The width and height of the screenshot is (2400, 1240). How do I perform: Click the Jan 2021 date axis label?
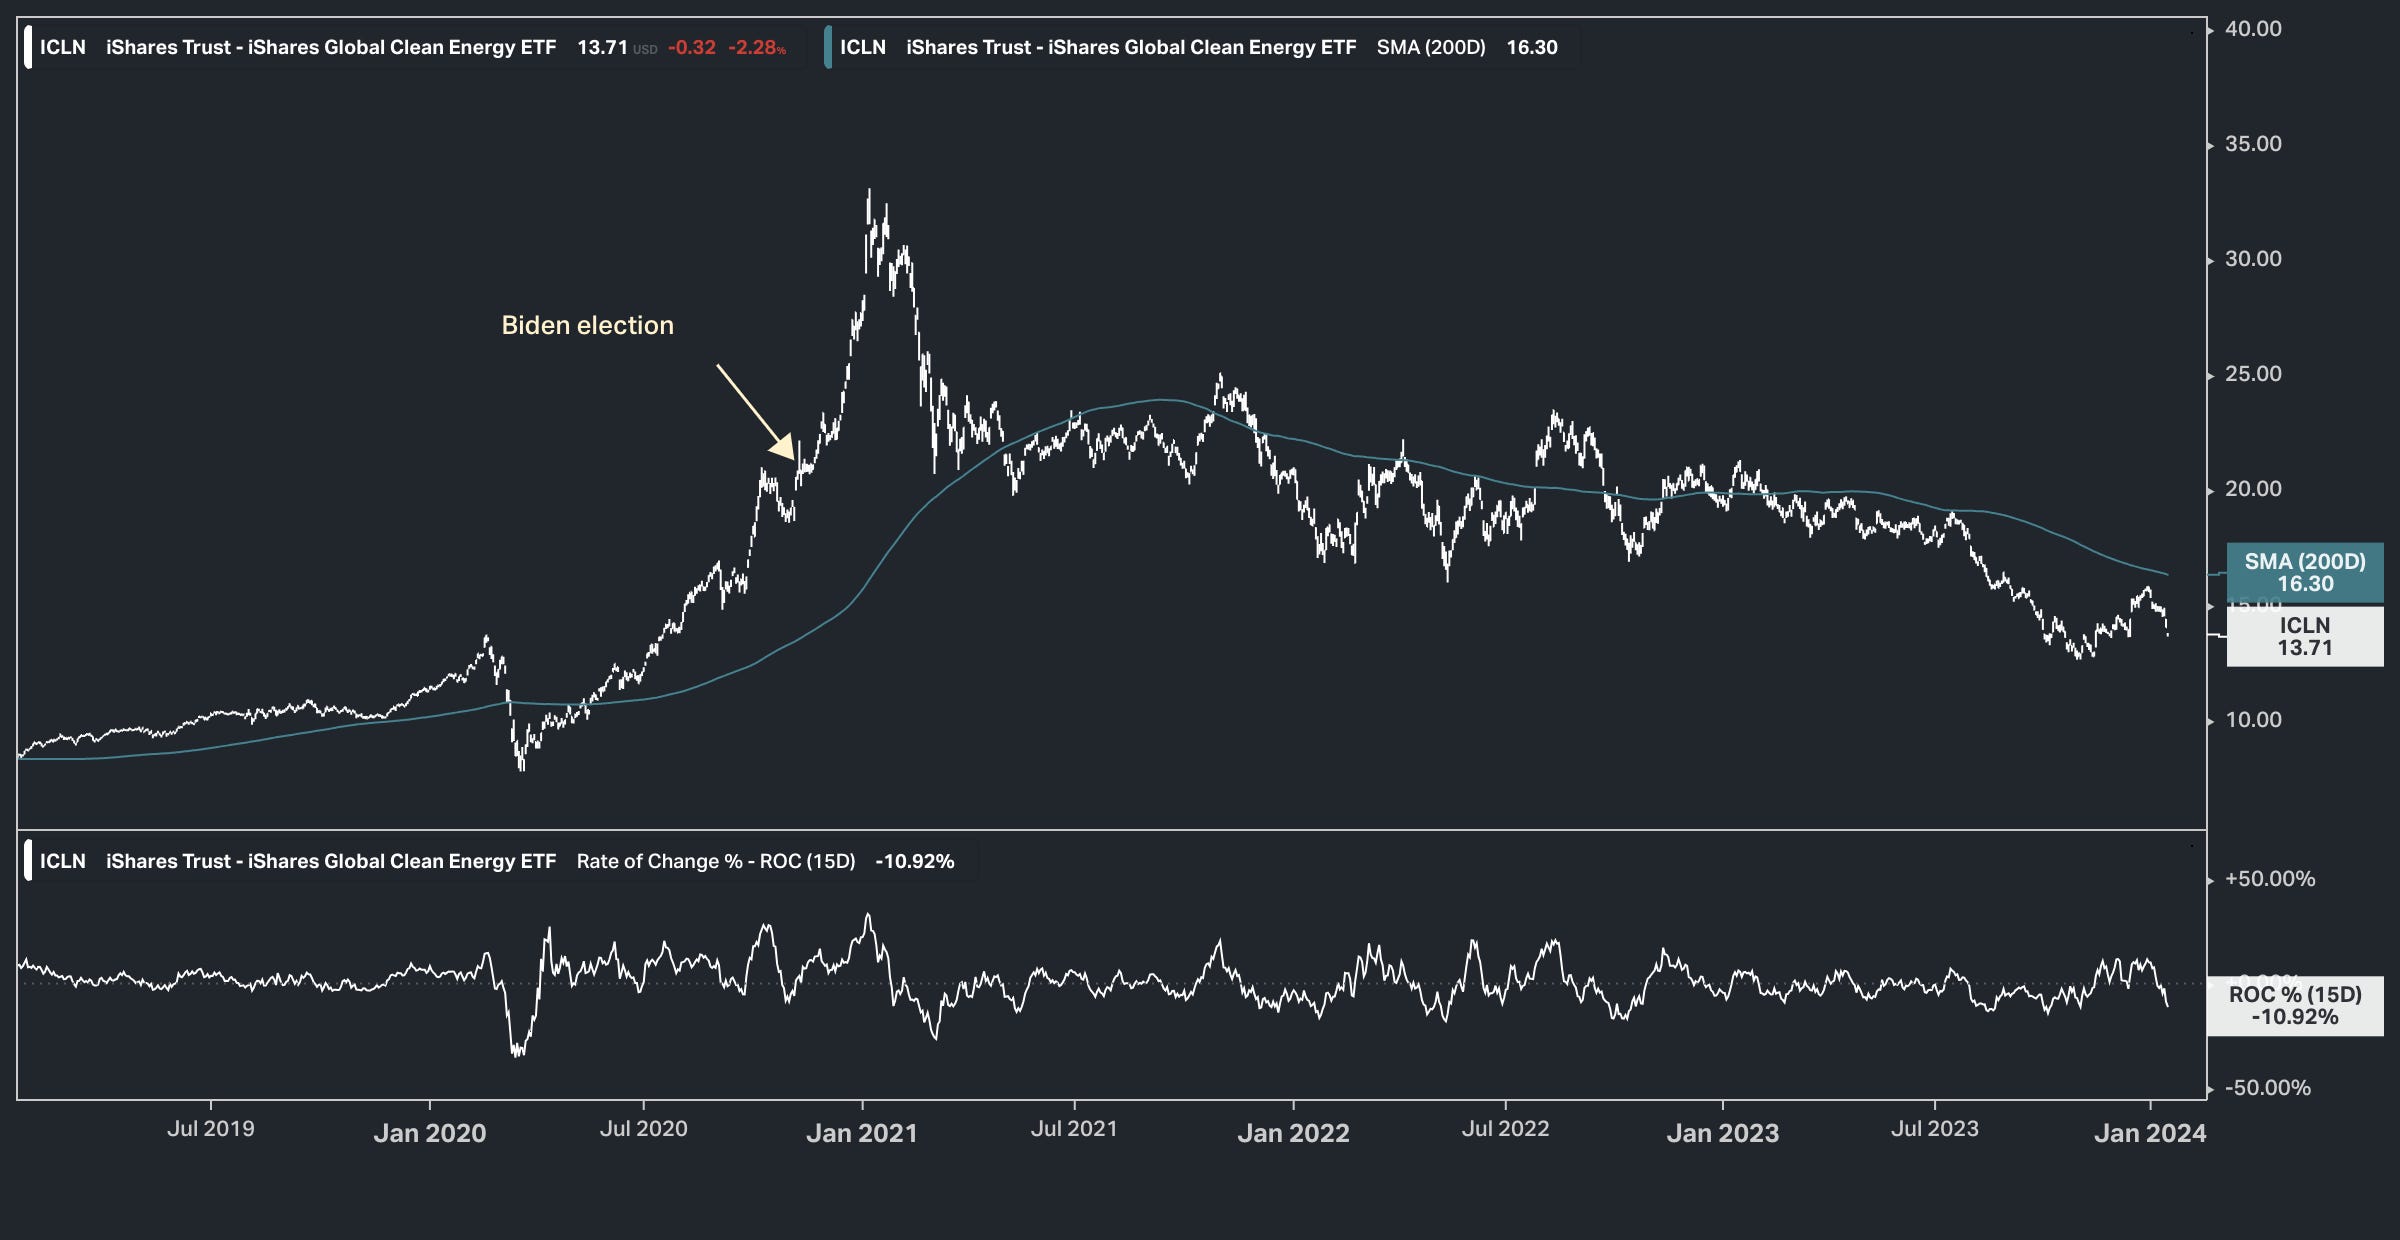[x=862, y=1133]
